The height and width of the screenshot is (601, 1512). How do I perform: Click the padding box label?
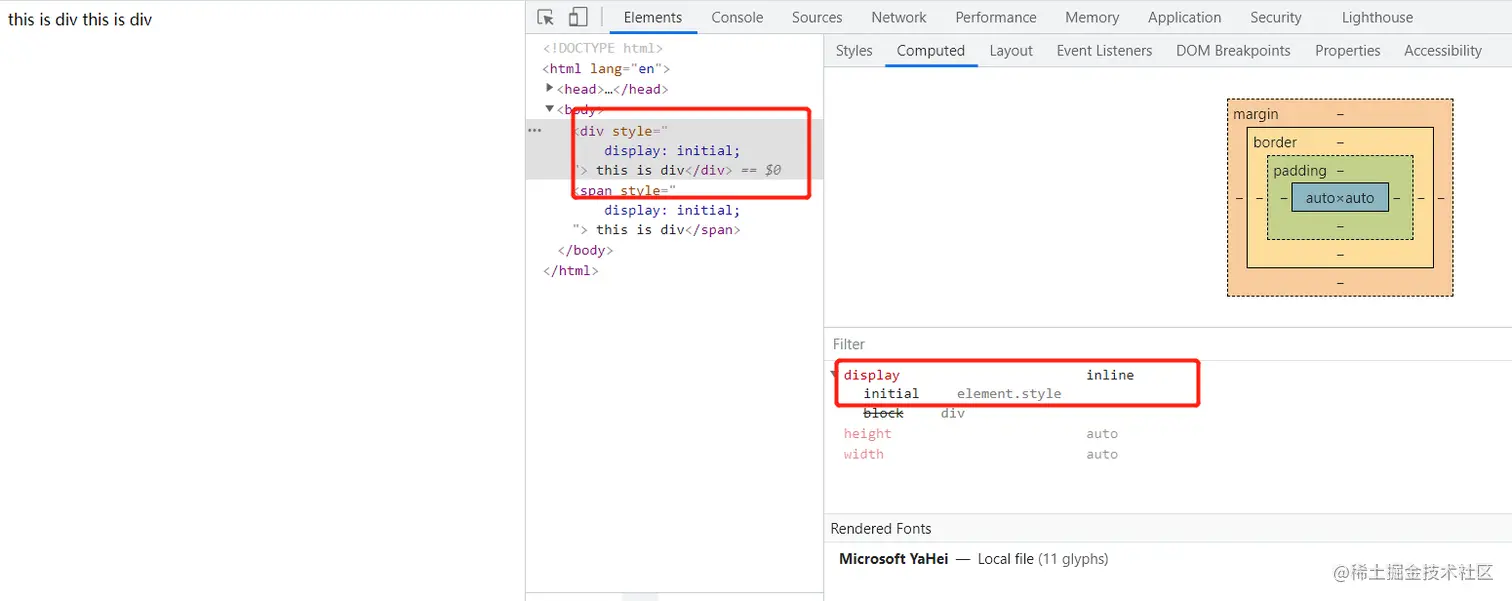[x=1300, y=171]
